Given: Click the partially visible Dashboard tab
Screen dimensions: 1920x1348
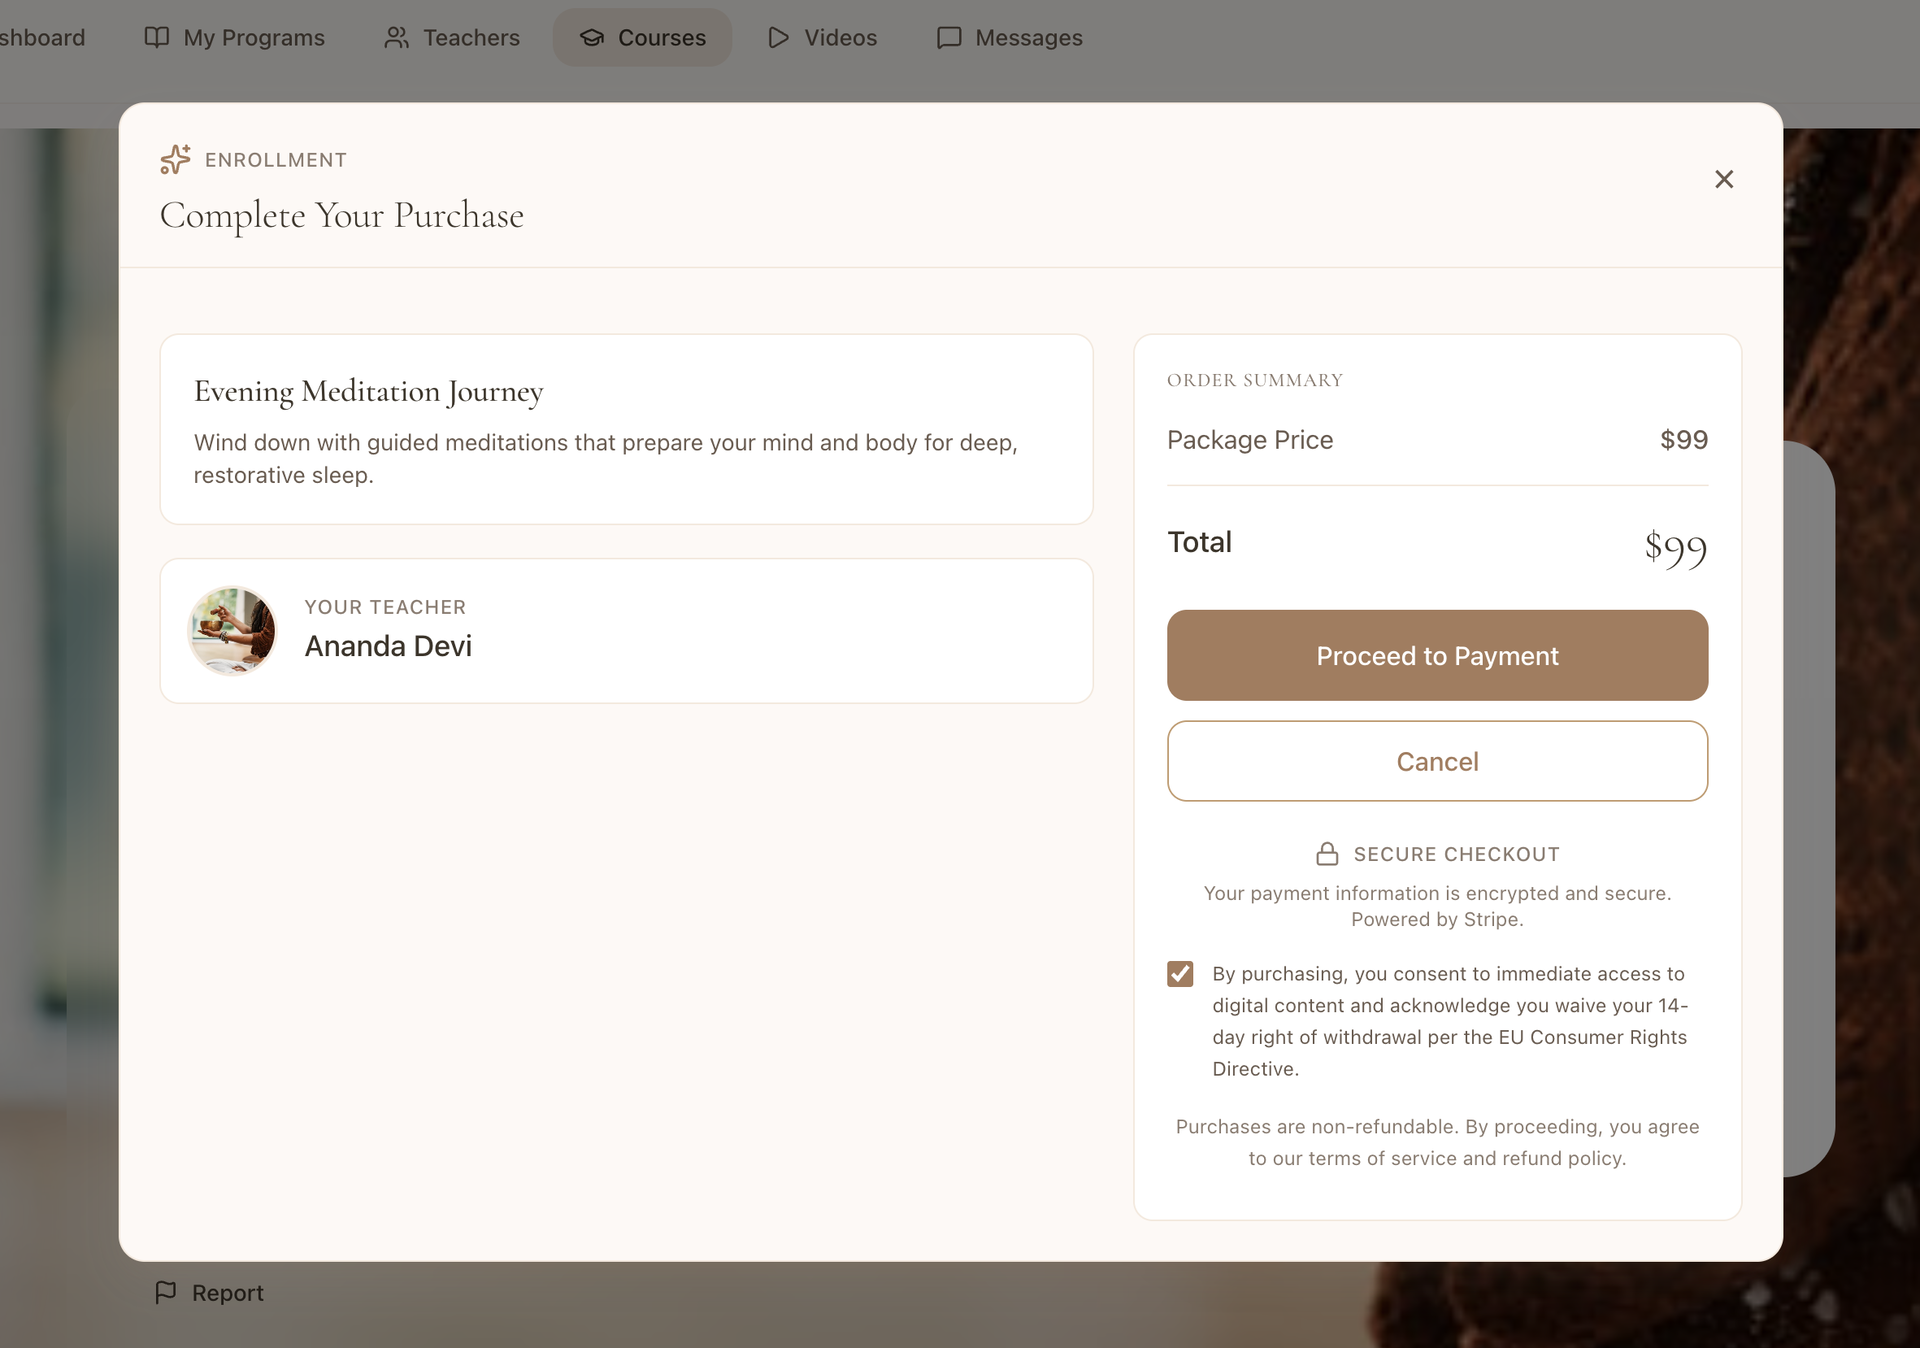Looking at the screenshot, I should 42,38.
